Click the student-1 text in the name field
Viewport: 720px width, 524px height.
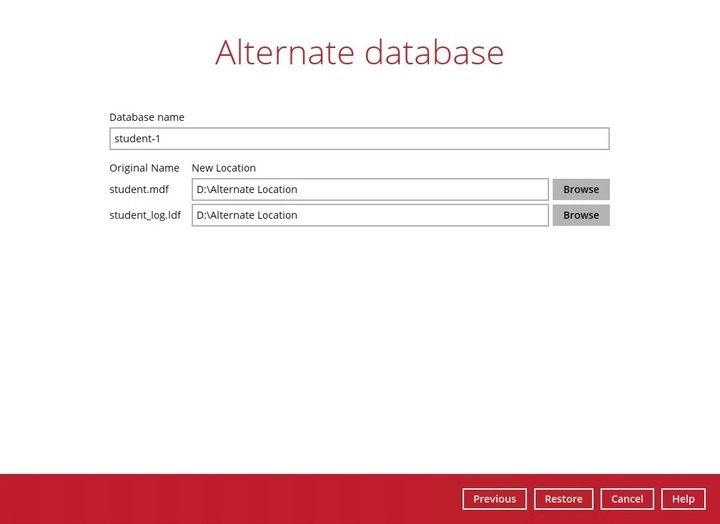(136, 139)
